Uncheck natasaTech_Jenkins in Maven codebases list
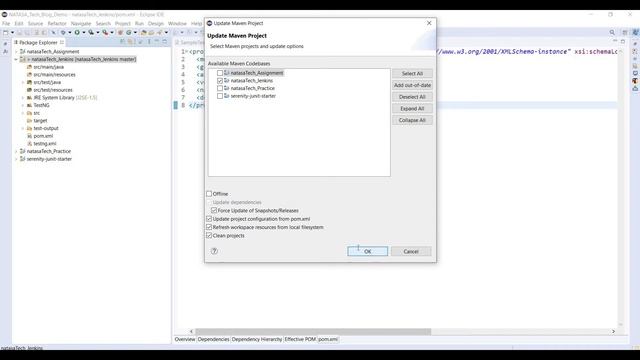This screenshot has width=640, height=360. pos(220,81)
